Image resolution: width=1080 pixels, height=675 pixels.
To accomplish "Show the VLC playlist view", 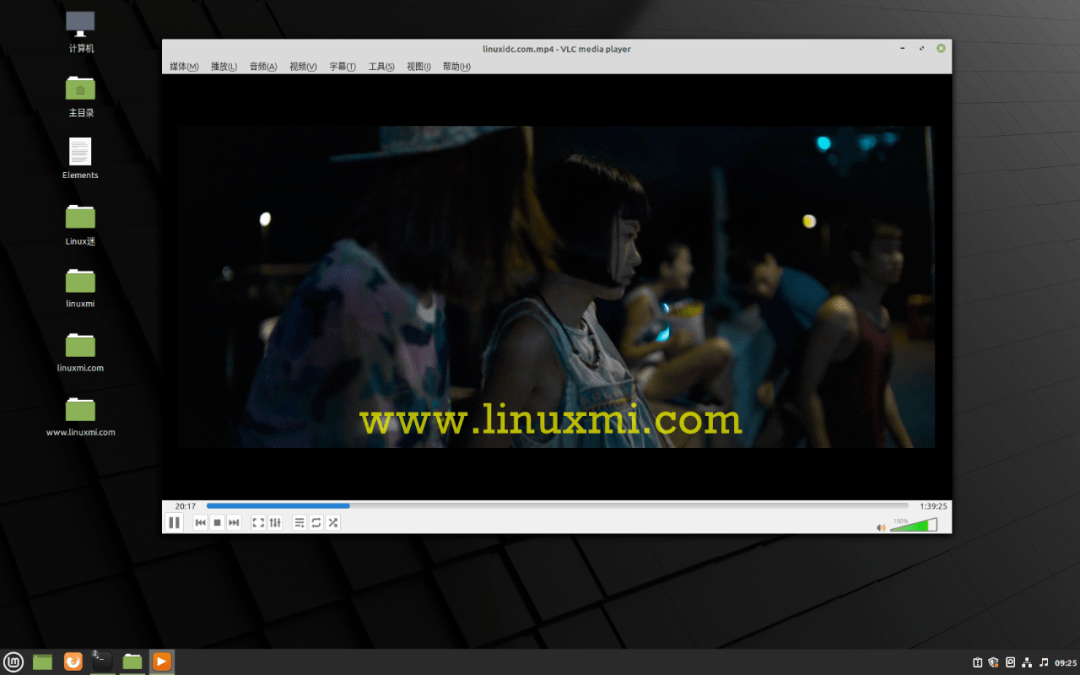I will (x=299, y=522).
